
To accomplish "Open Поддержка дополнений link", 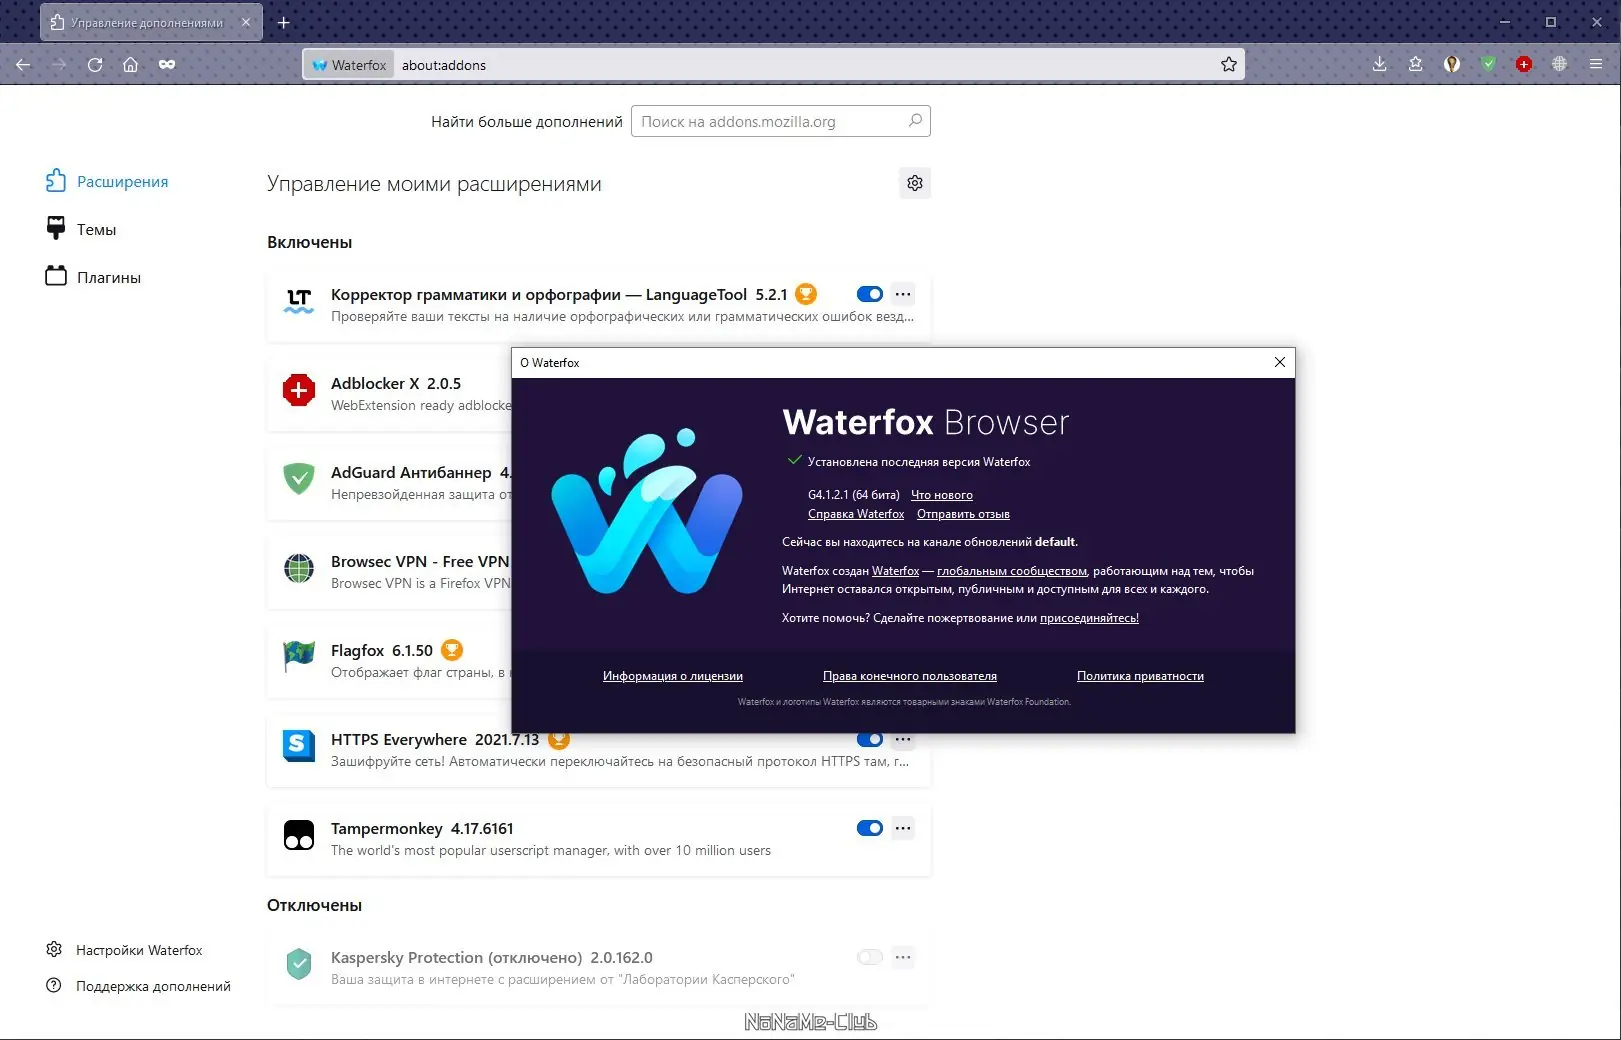I will point(139,986).
